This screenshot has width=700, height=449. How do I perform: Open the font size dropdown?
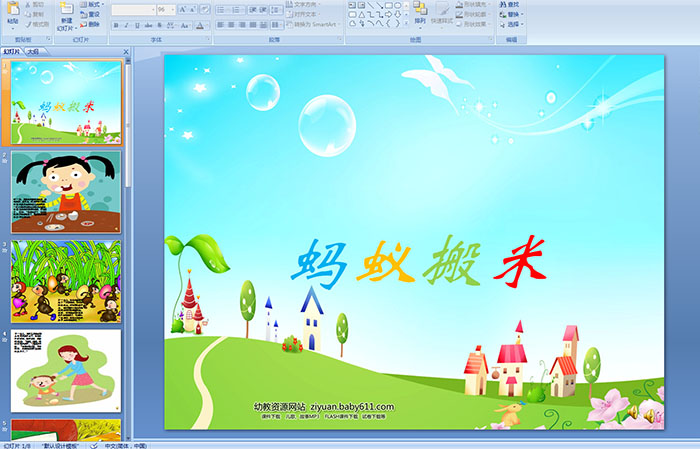pos(172,9)
